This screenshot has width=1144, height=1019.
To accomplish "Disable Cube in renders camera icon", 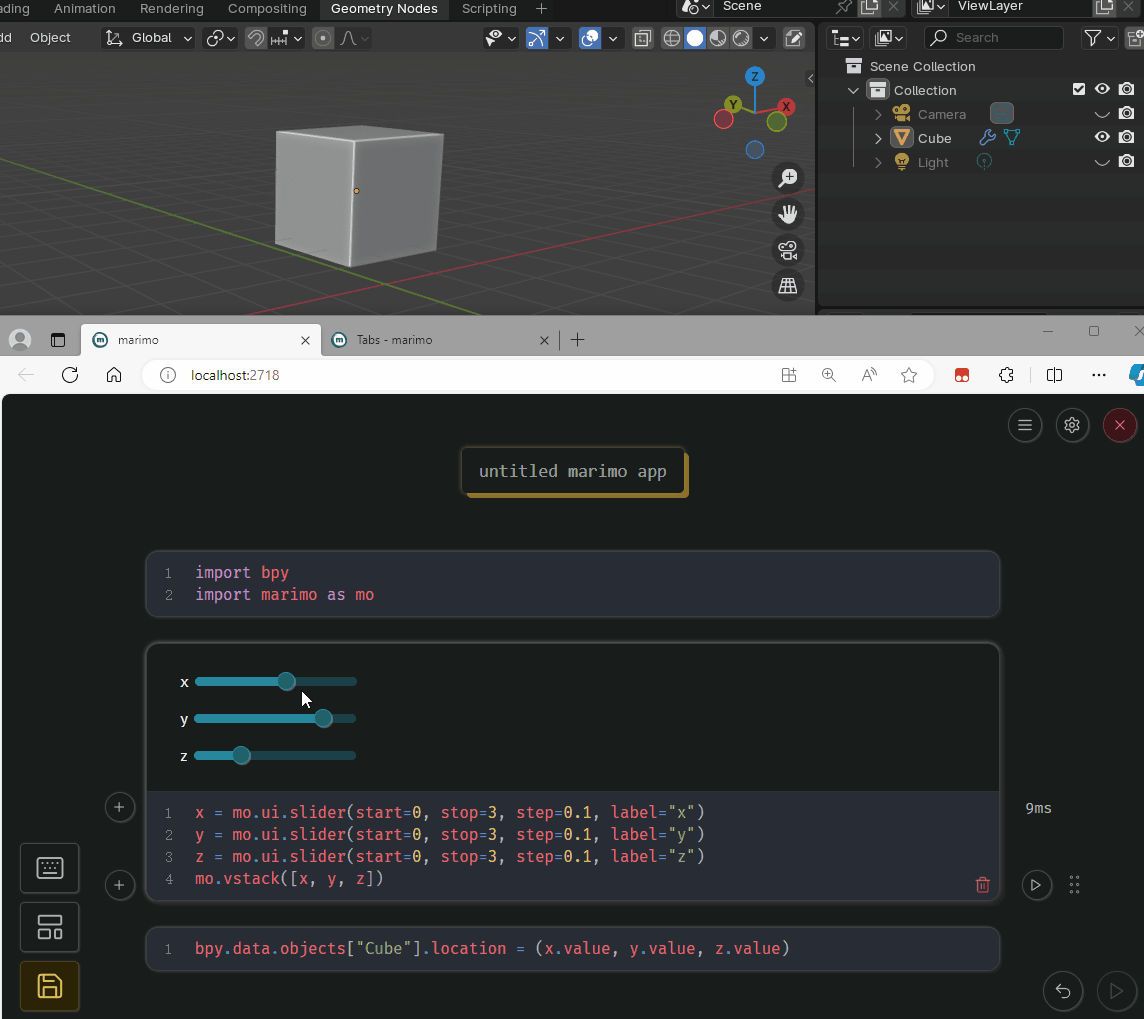I will (1126, 137).
